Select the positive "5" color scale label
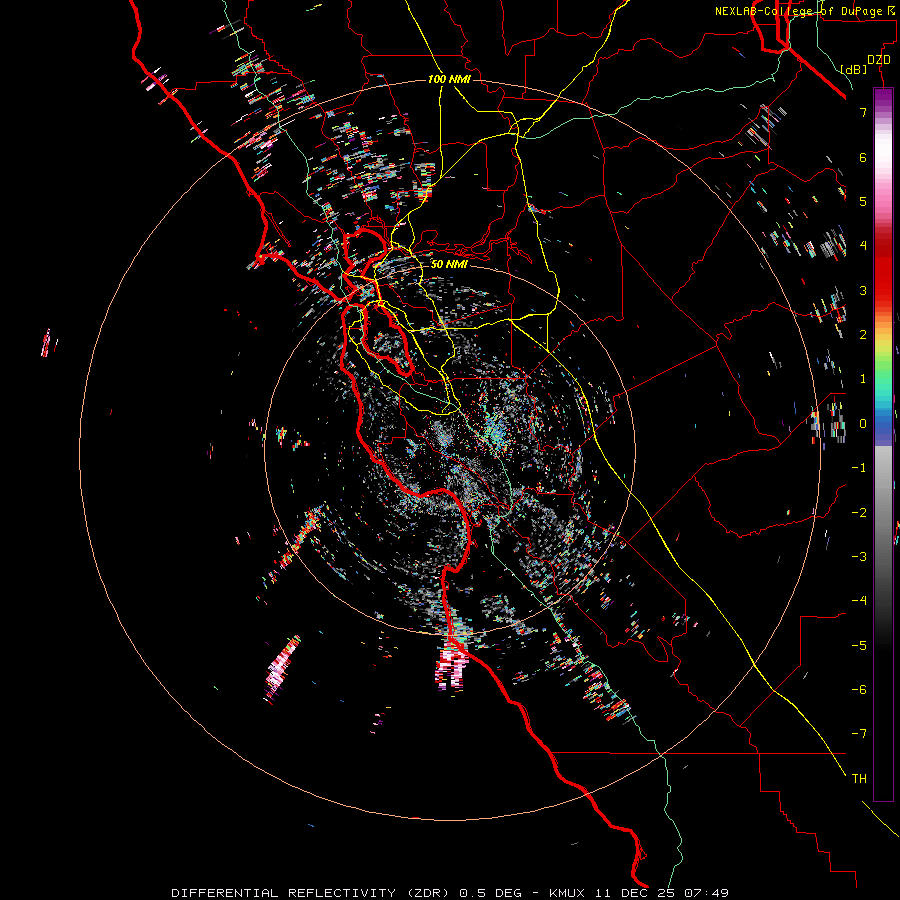This screenshot has height=900, width=900. 863,201
